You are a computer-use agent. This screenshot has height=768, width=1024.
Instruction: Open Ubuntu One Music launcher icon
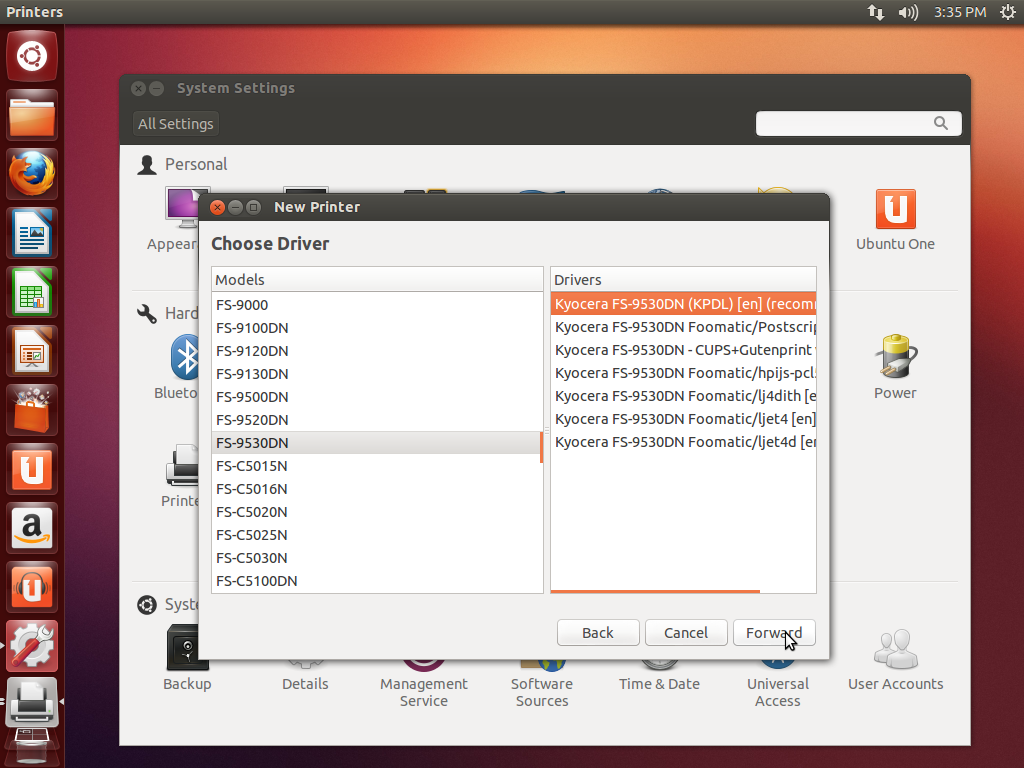click(x=32, y=587)
